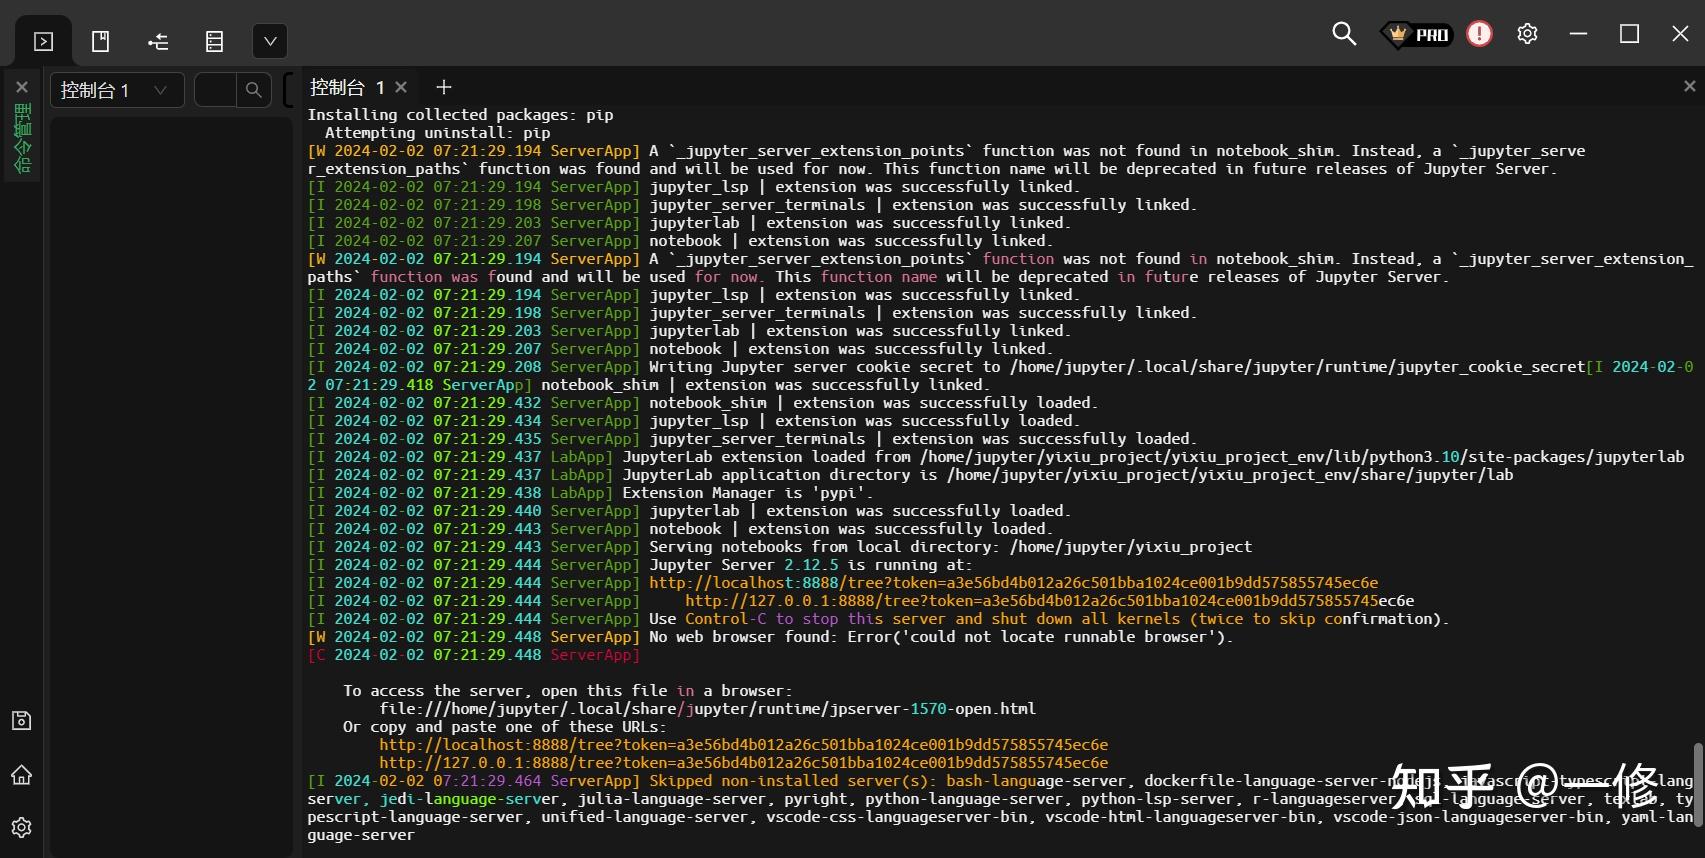Select the 控制台 1 terminal tab
The image size is (1705, 858).
346,88
